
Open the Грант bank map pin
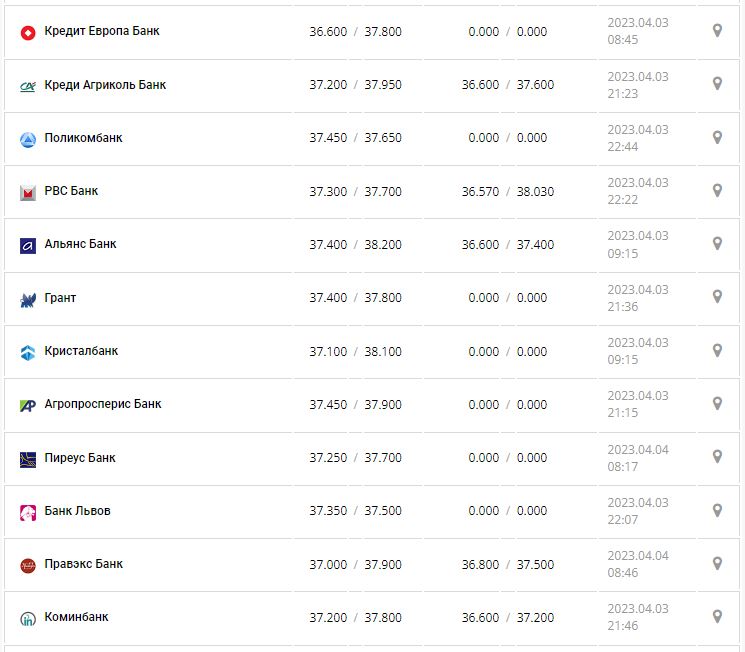tap(717, 297)
